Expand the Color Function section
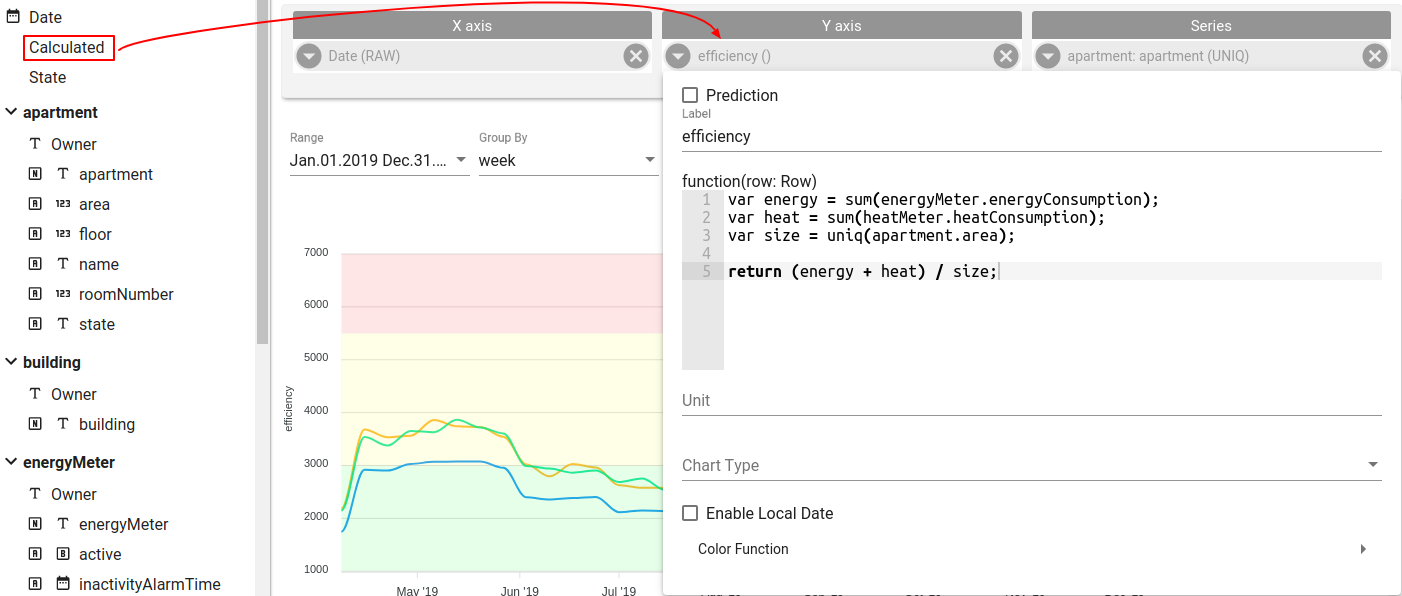This screenshot has width=1402, height=596. click(1032, 549)
